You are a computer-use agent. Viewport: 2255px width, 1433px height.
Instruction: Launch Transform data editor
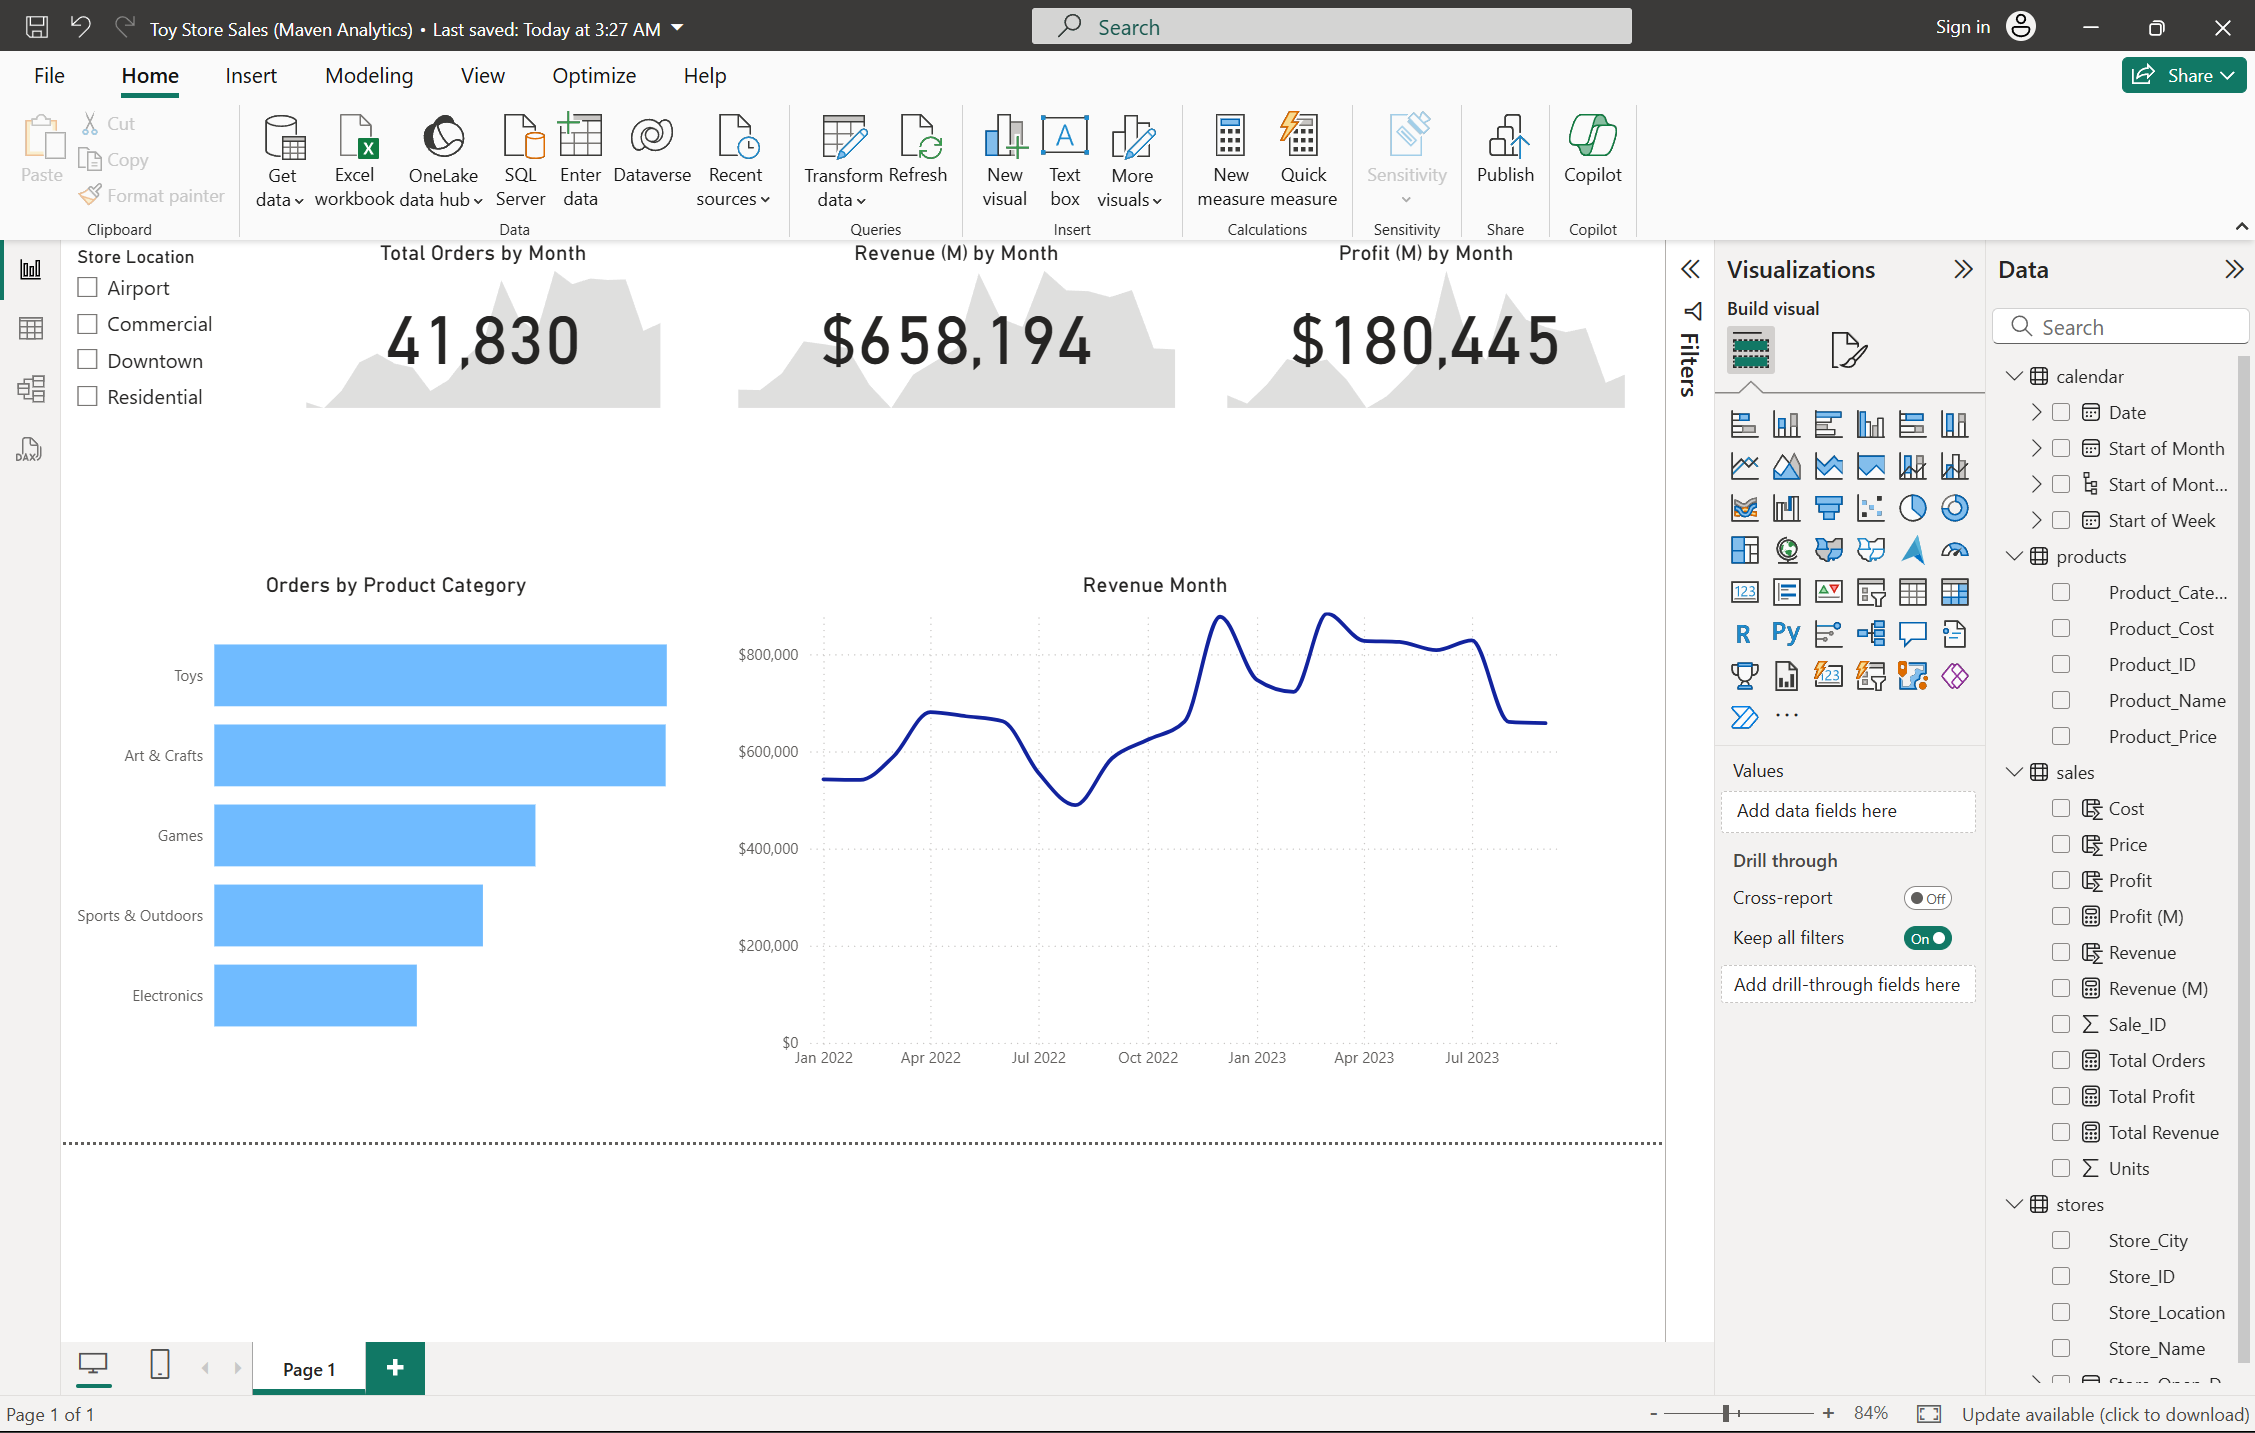click(843, 160)
